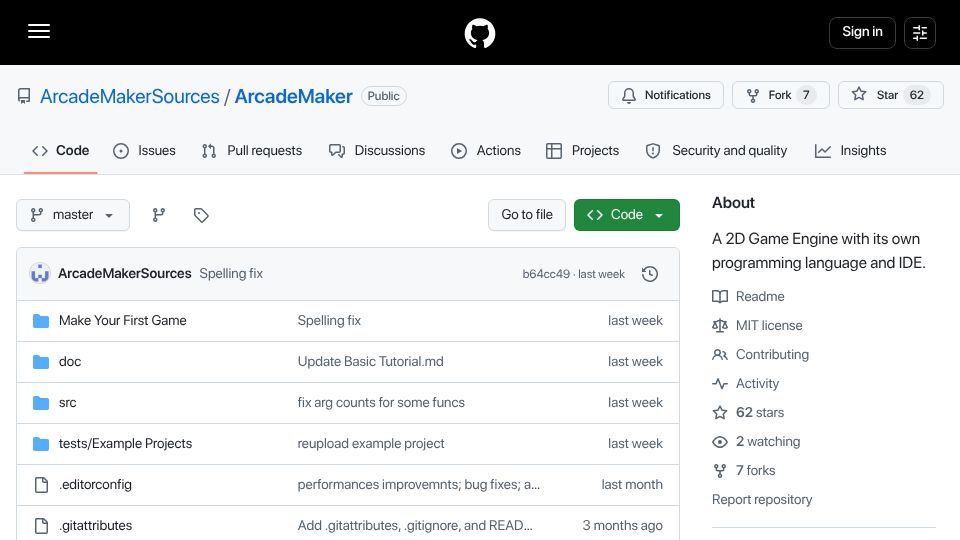Click the folder icon beside src
Image resolution: width=960 pixels, height=540 pixels.
pos(41,403)
